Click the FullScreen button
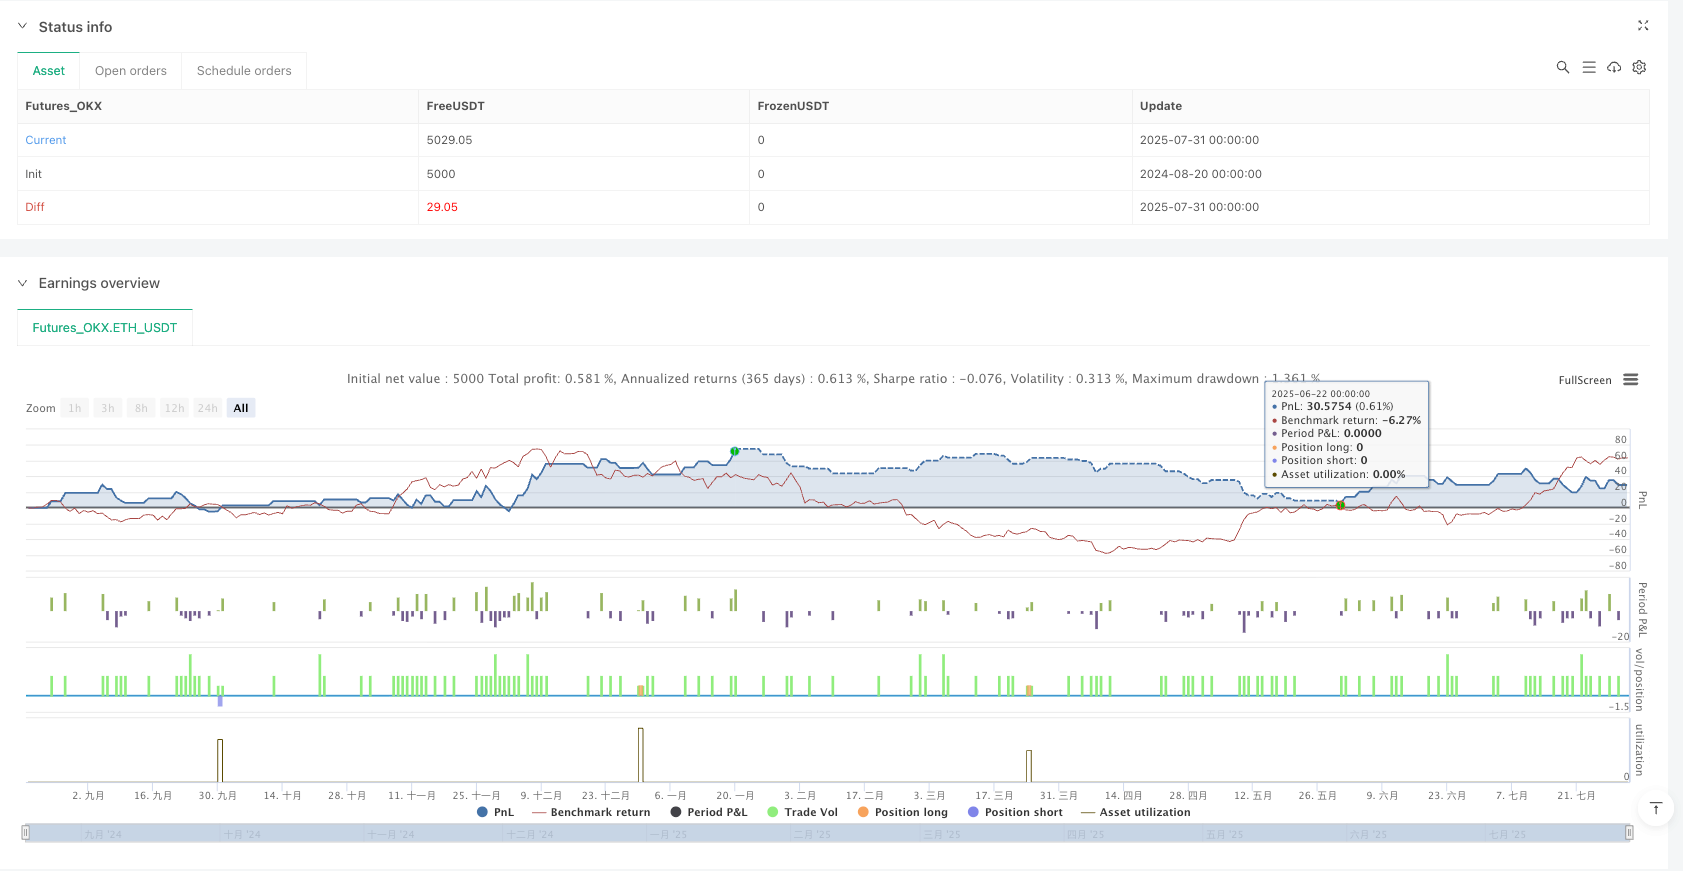Viewport: 1683px width, 871px height. point(1584,380)
